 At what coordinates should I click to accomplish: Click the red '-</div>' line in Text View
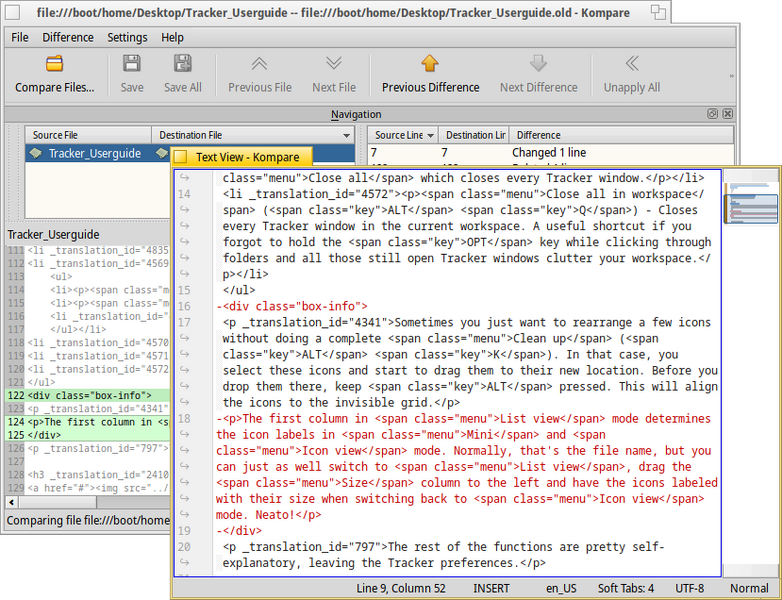(x=239, y=531)
